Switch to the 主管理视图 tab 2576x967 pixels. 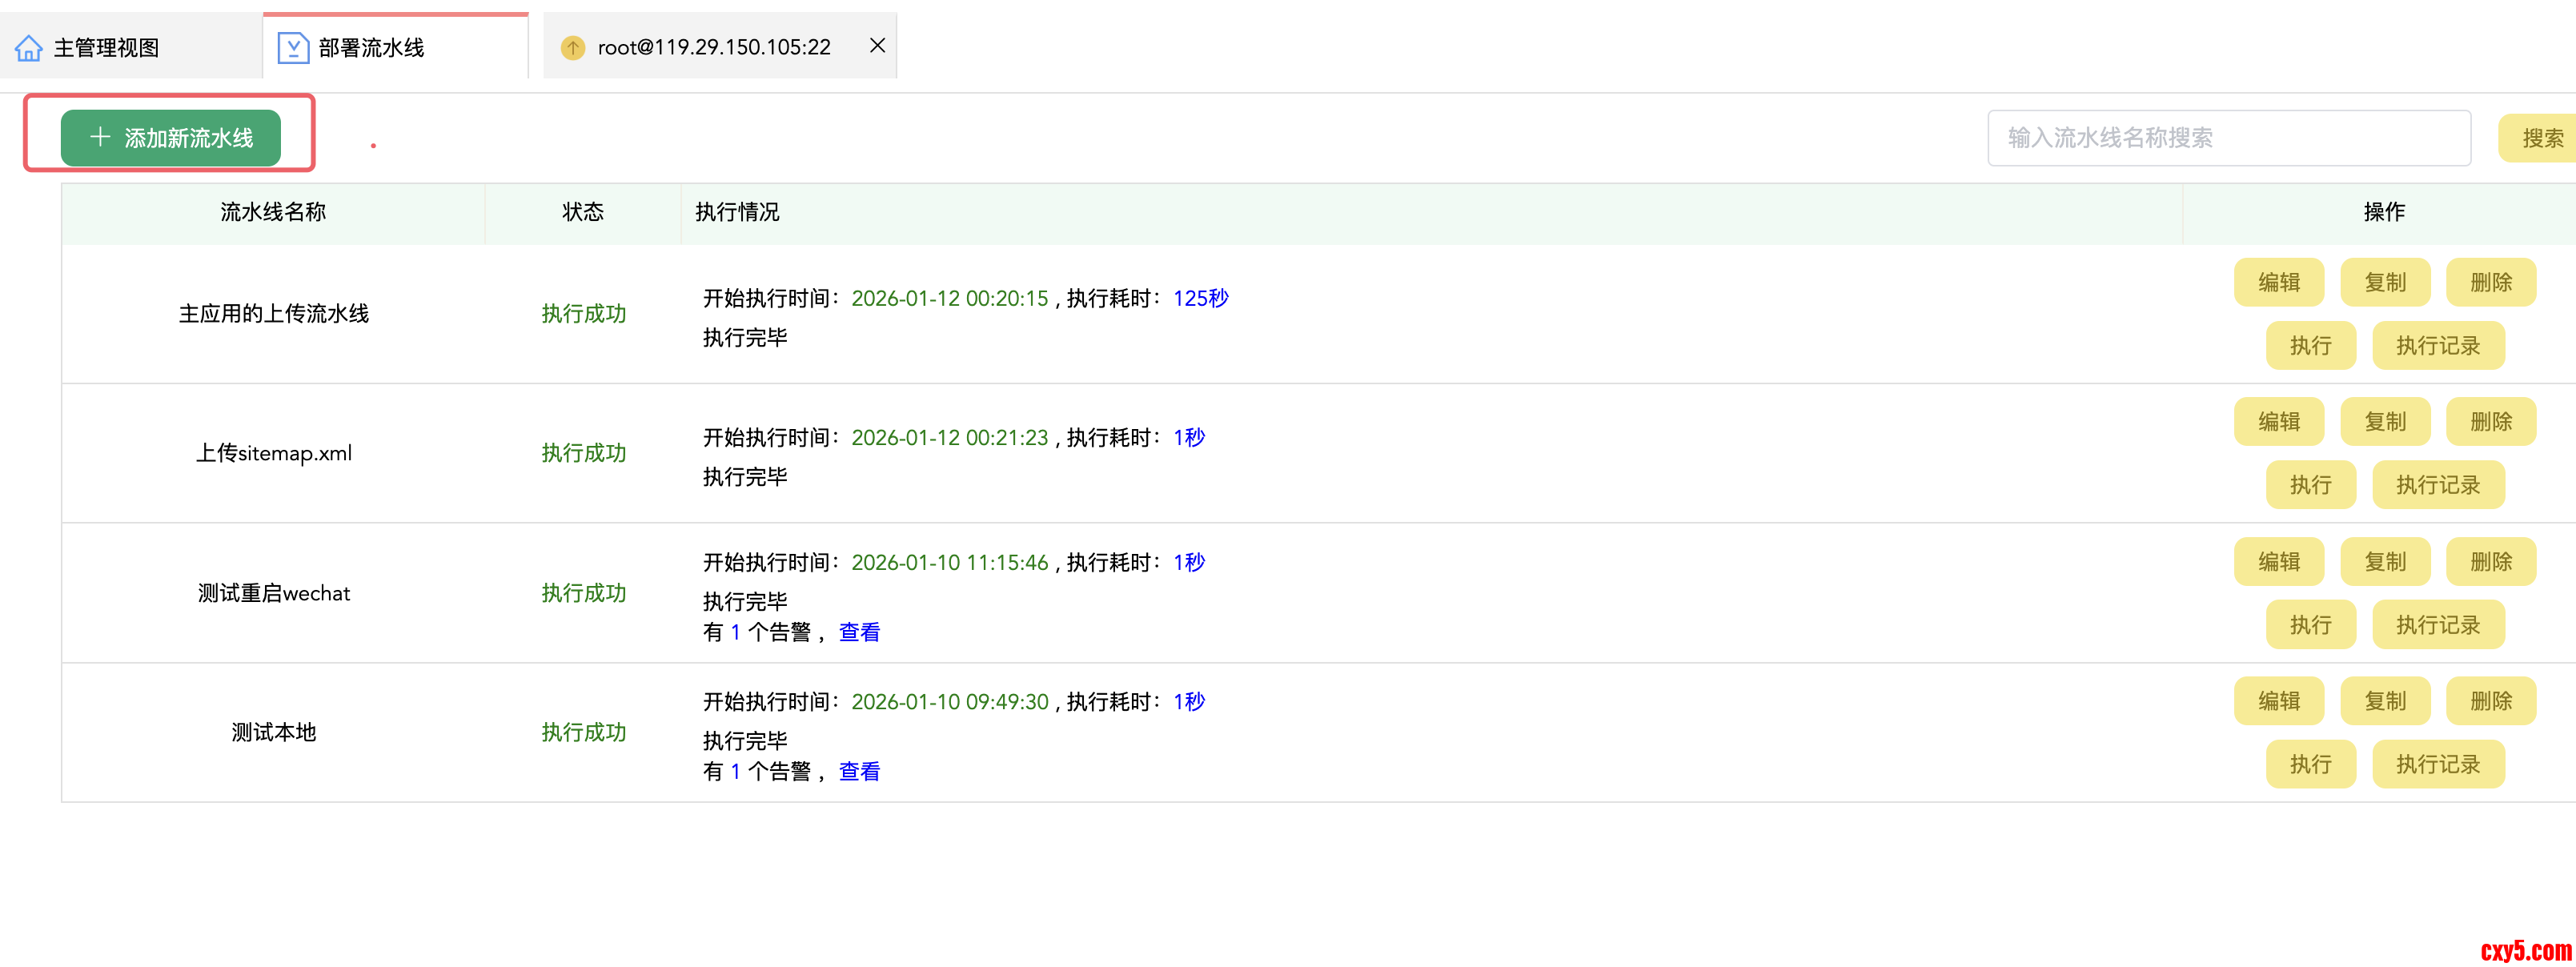click(x=106, y=47)
